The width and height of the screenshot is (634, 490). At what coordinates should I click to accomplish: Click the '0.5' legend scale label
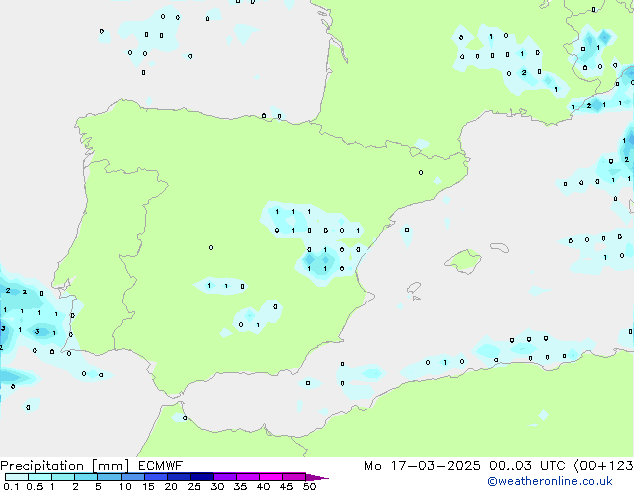click(34, 486)
